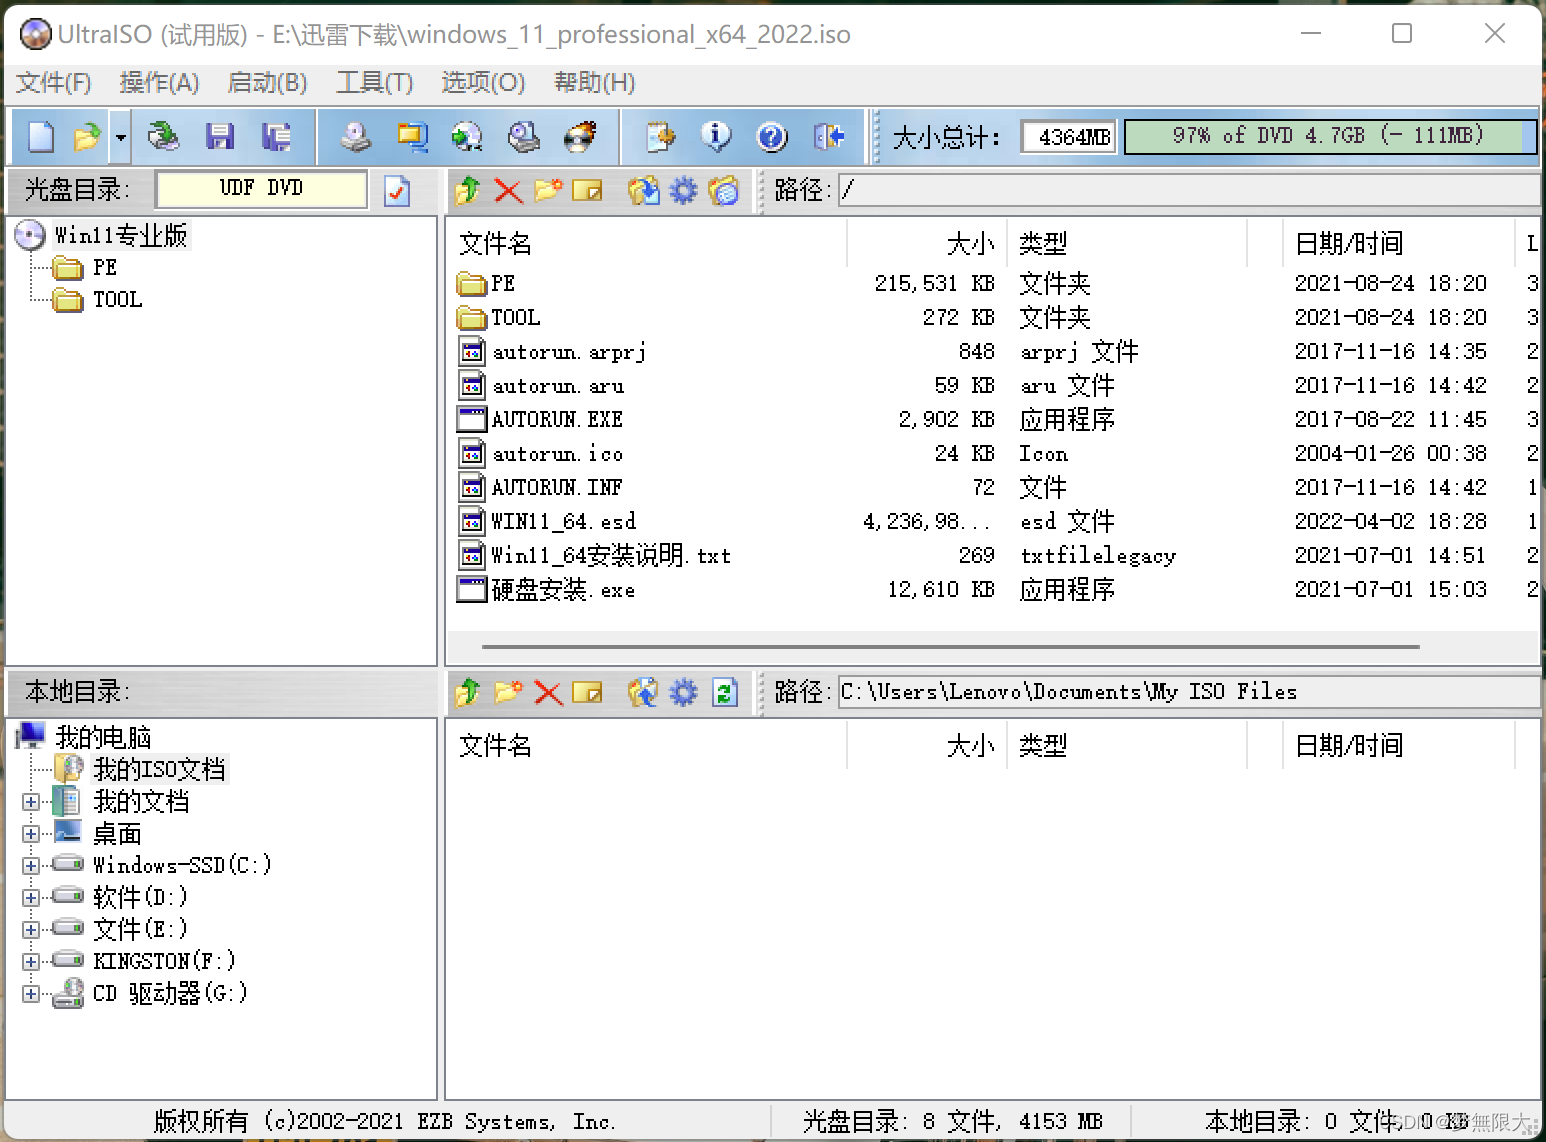Click red X delete icon in local pane
Image resolution: width=1546 pixels, height=1142 pixels.
(548, 692)
